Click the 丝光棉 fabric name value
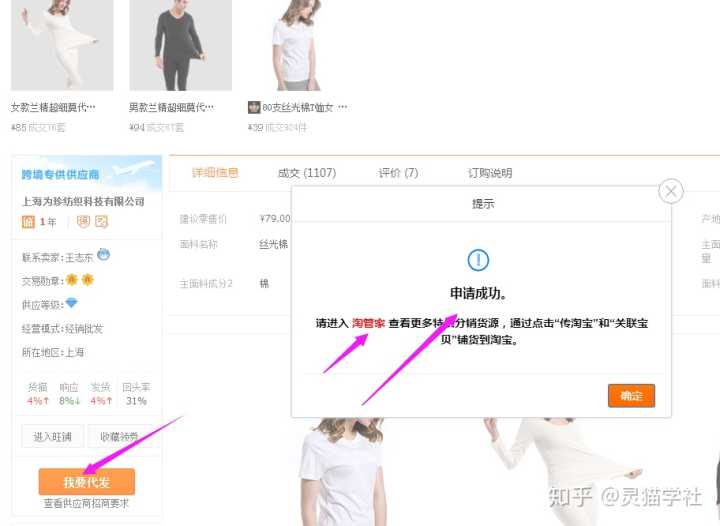This screenshot has height=526, width=720. point(273,244)
